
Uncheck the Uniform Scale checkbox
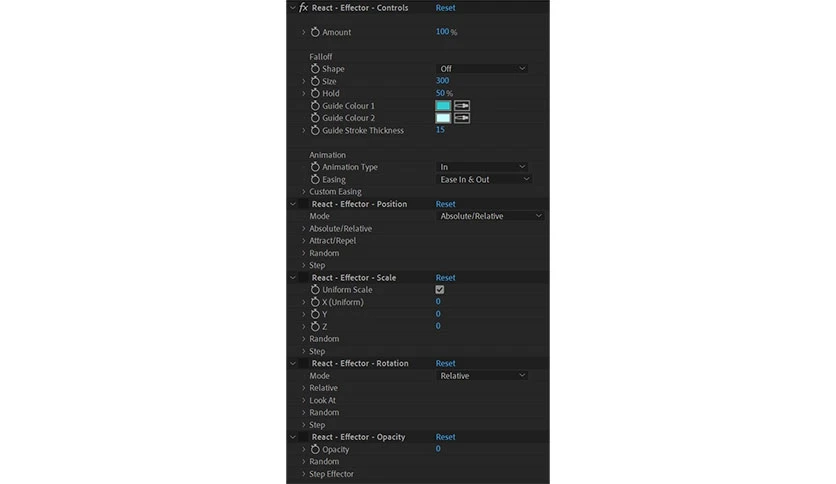click(x=440, y=289)
